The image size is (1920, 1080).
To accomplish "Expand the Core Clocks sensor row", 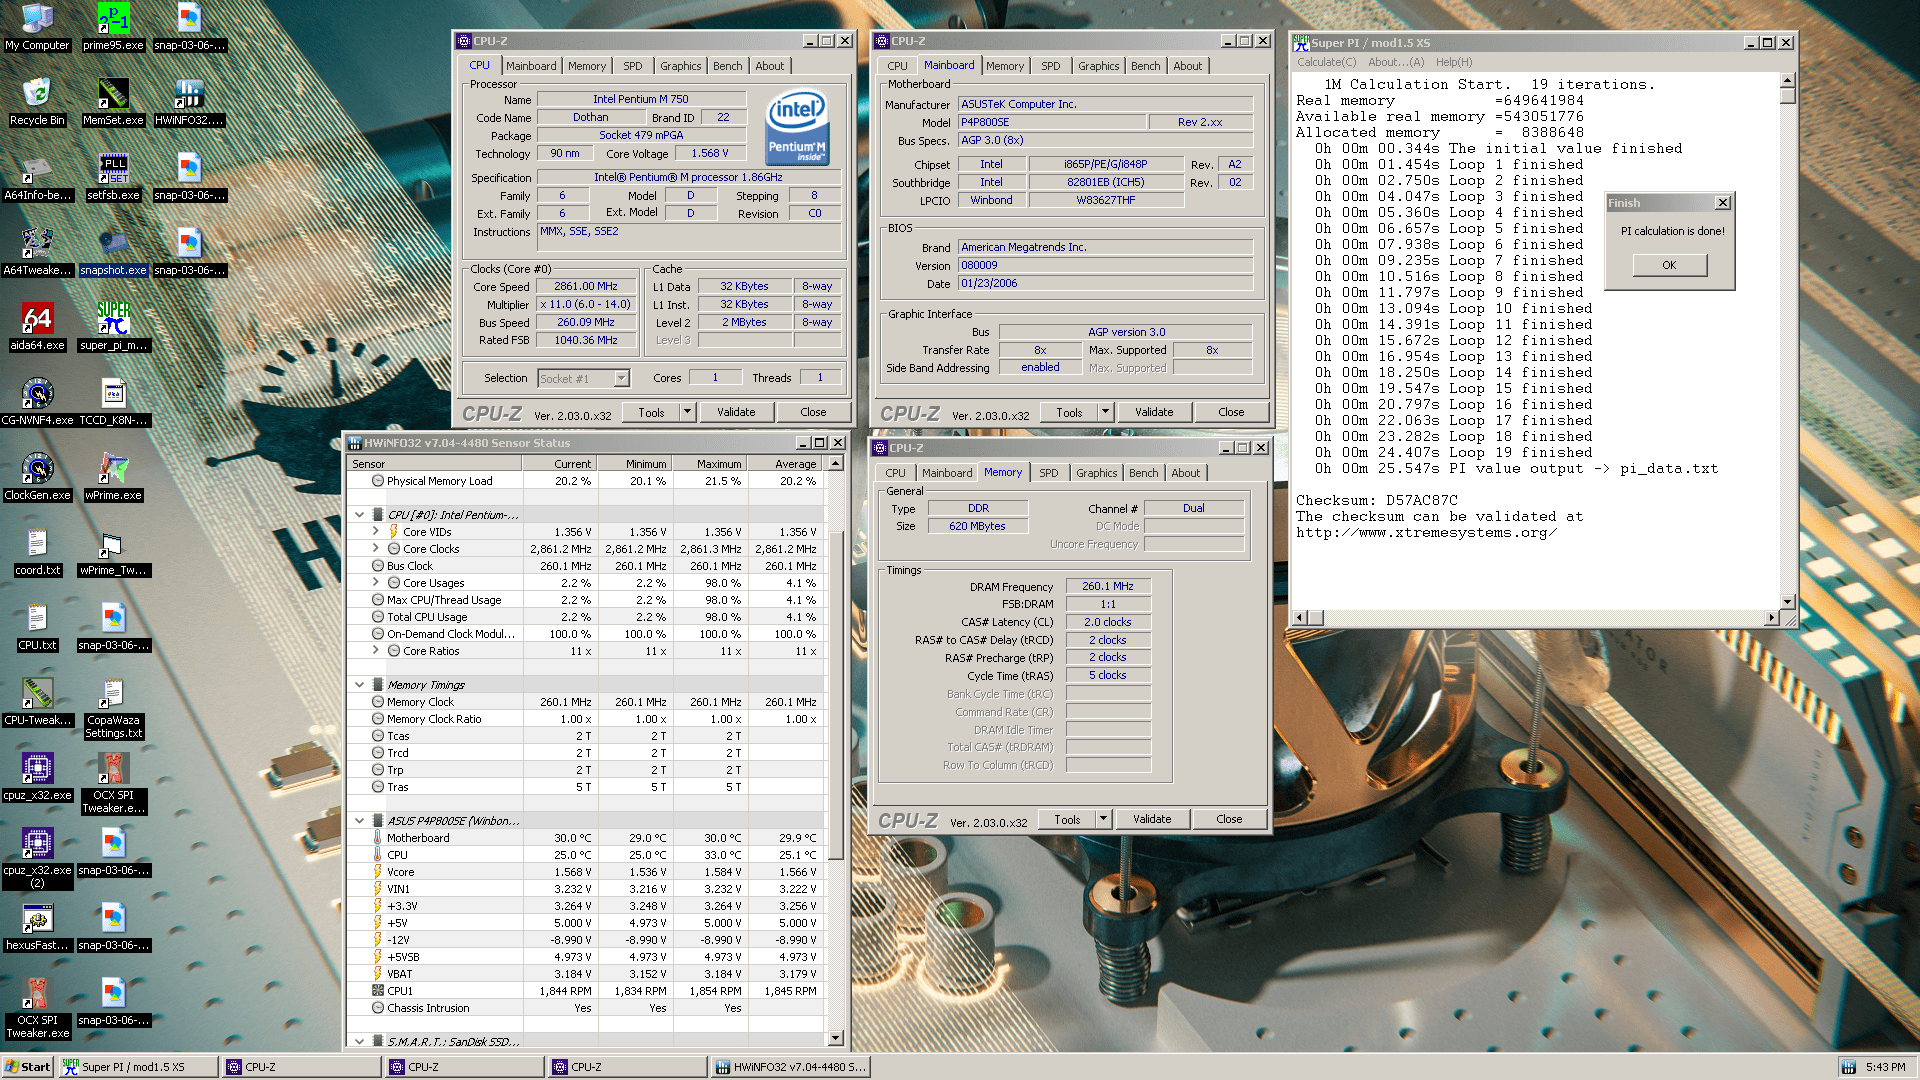I will pyautogui.click(x=376, y=549).
